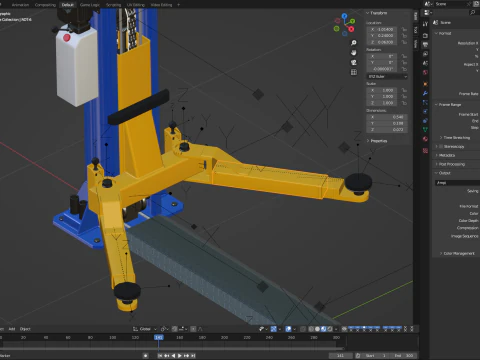The width and height of the screenshot is (480, 360).
Task: Open the Add menu in viewport header
Action: (x=12, y=329)
